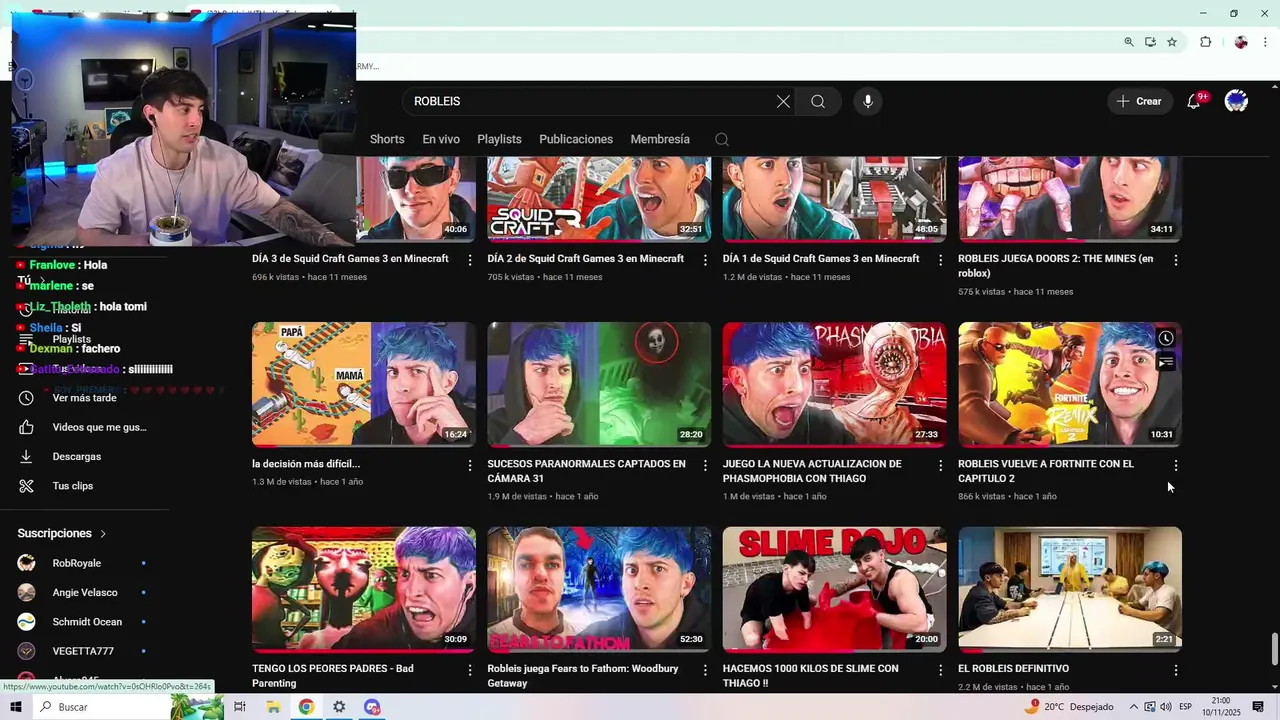Click the Chrome zoom magnifier icon
1280x720 pixels.
pos(1129,42)
